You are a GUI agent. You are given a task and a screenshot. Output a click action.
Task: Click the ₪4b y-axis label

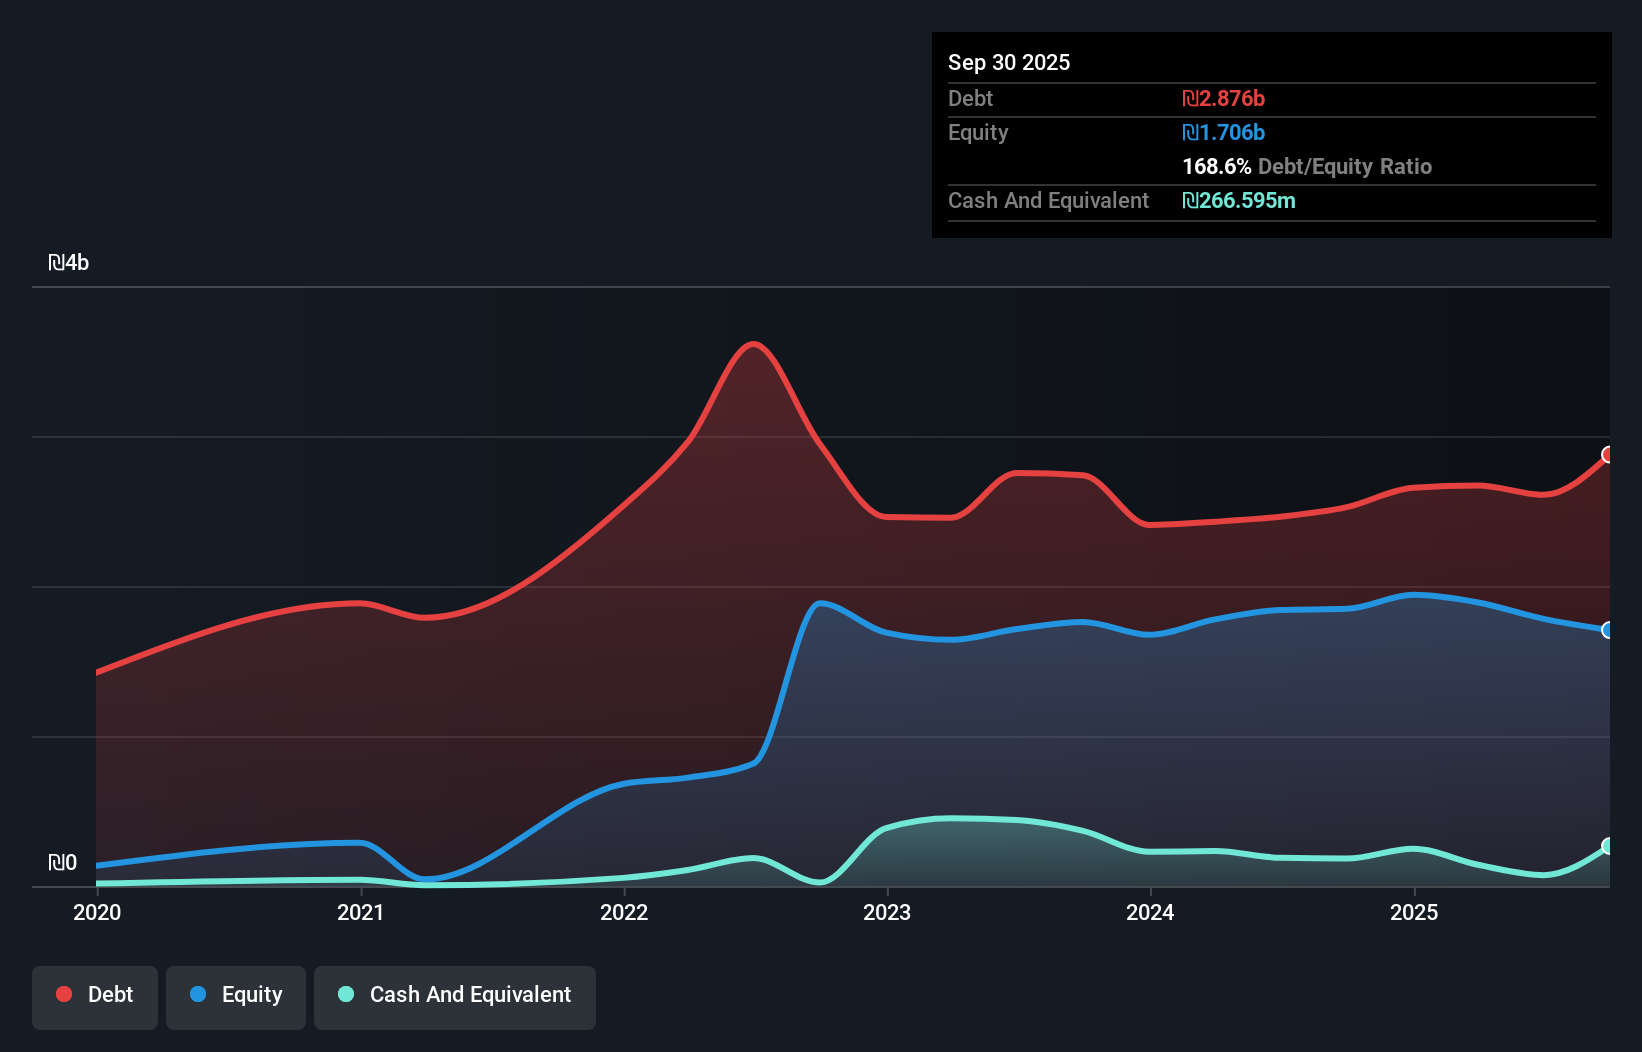pyautogui.click(x=71, y=262)
